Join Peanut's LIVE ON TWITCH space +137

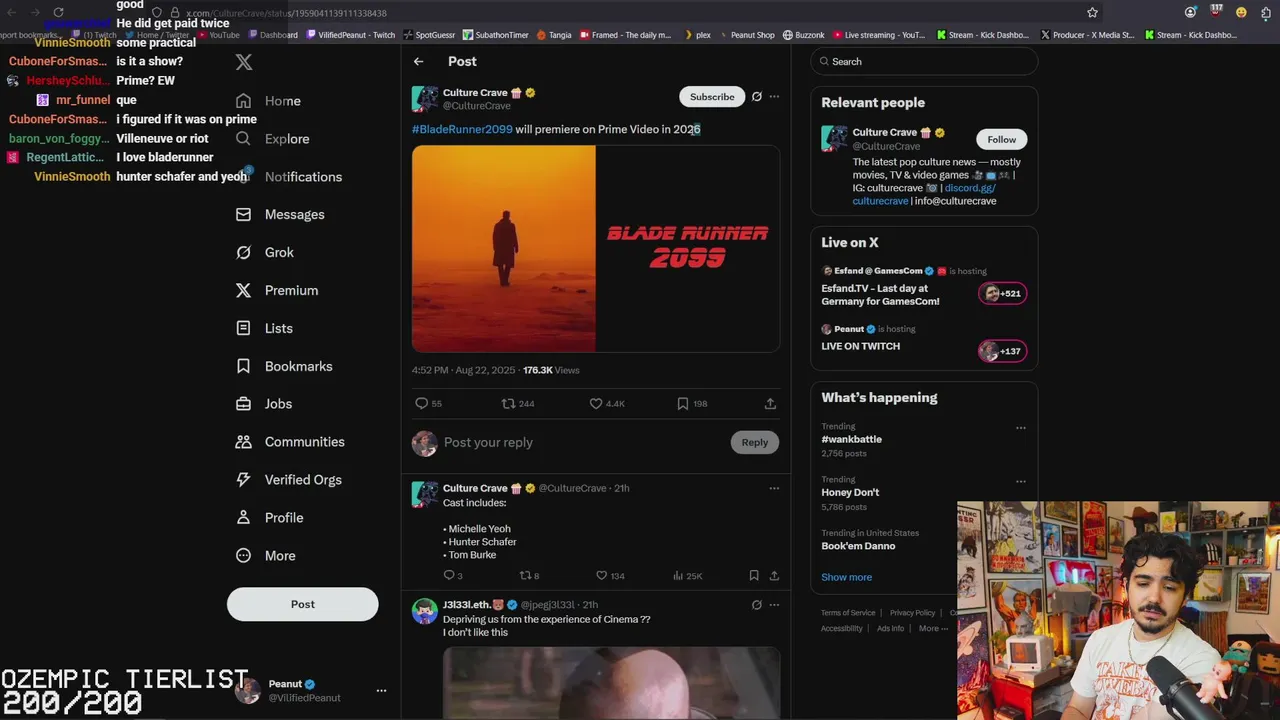point(1002,351)
